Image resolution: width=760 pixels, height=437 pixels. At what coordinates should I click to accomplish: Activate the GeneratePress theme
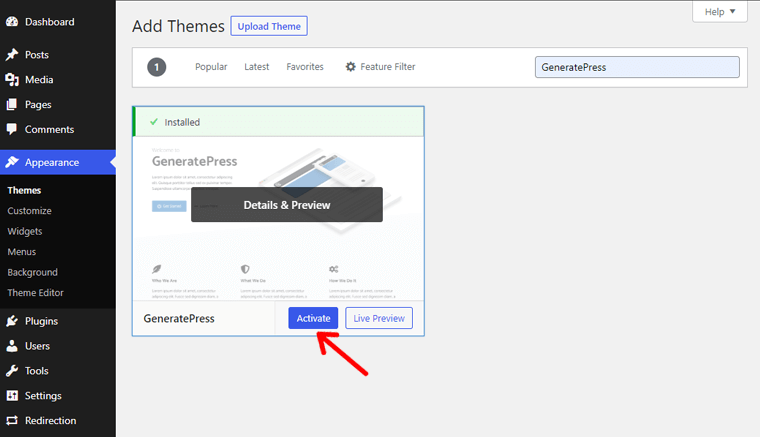coord(313,318)
